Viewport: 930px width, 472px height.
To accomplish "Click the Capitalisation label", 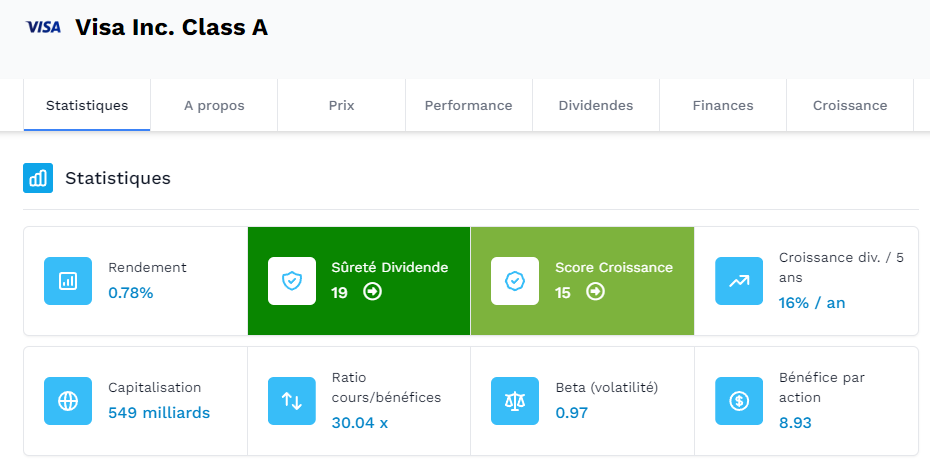I will pos(154,387).
